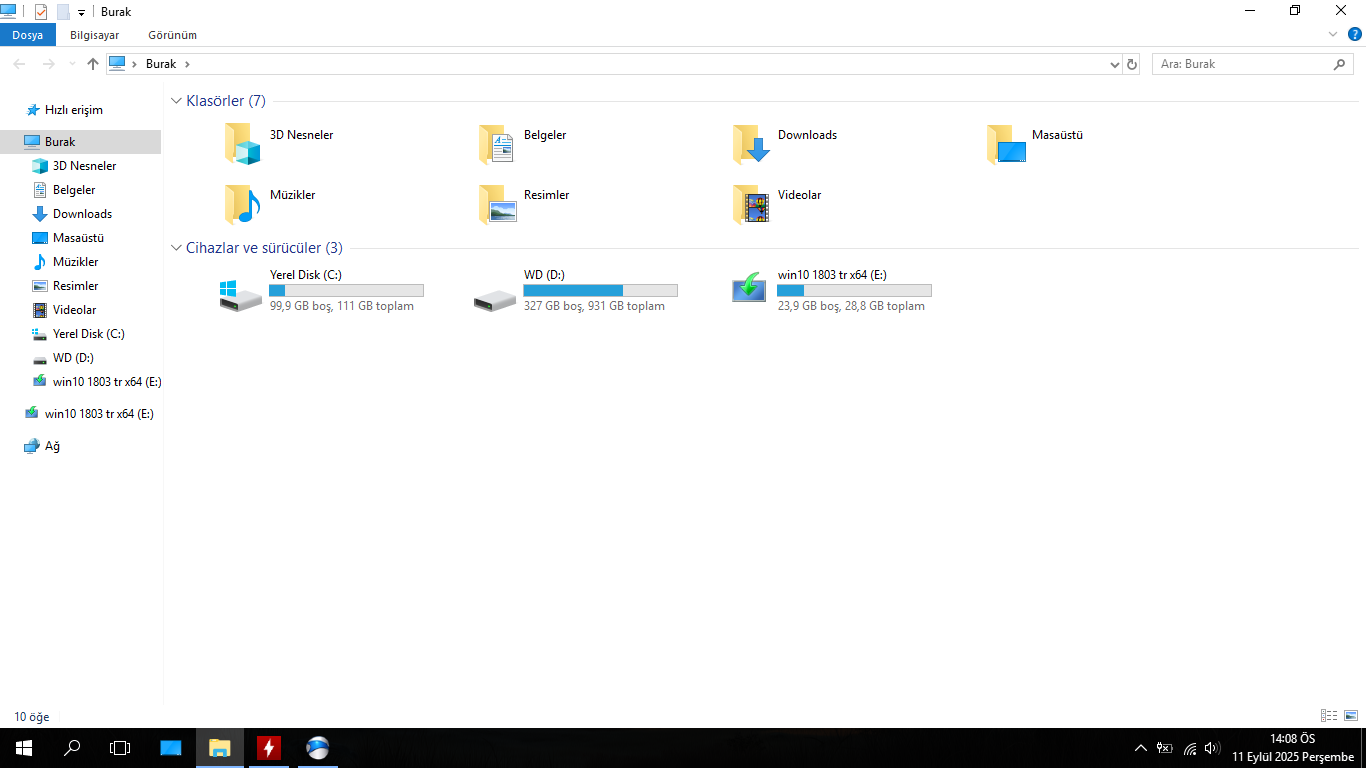Go up one level with up arrow
1366x768 pixels.
point(93,64)
